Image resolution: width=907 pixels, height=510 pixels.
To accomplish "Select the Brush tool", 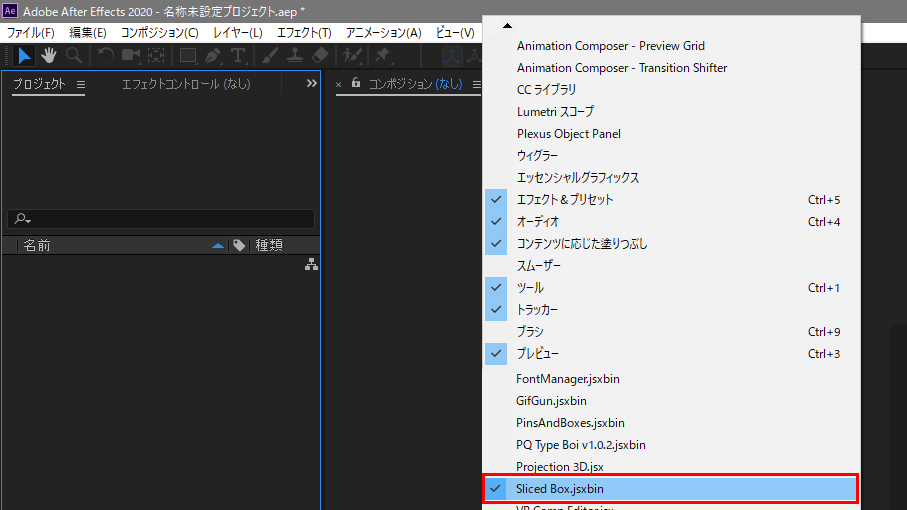I will coord(270,56).
